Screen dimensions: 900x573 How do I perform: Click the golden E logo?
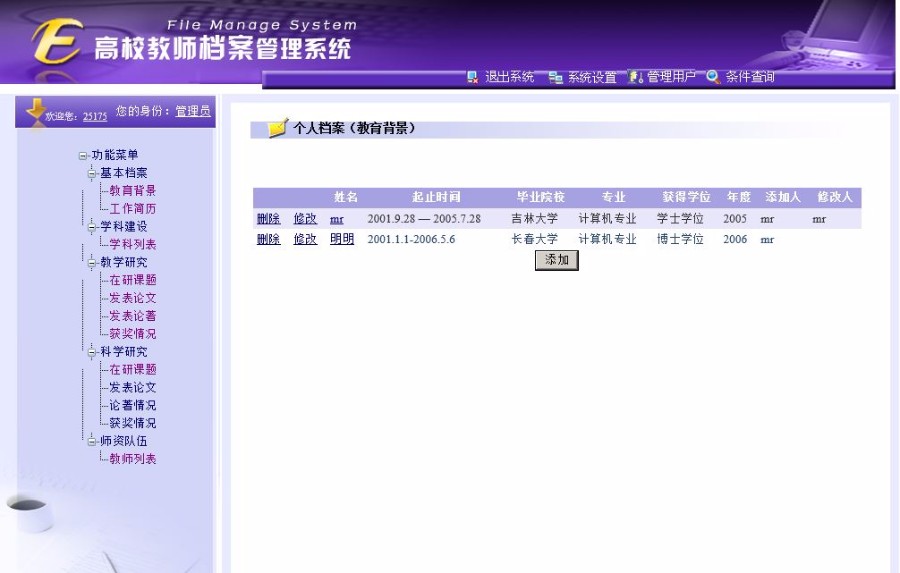point(57,40)
